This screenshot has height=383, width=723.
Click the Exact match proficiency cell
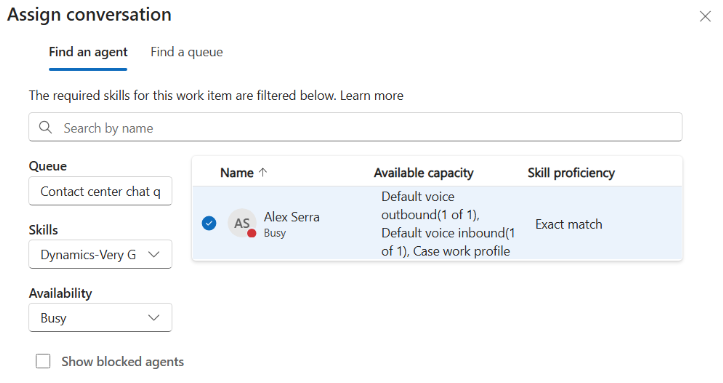point(569,224)
